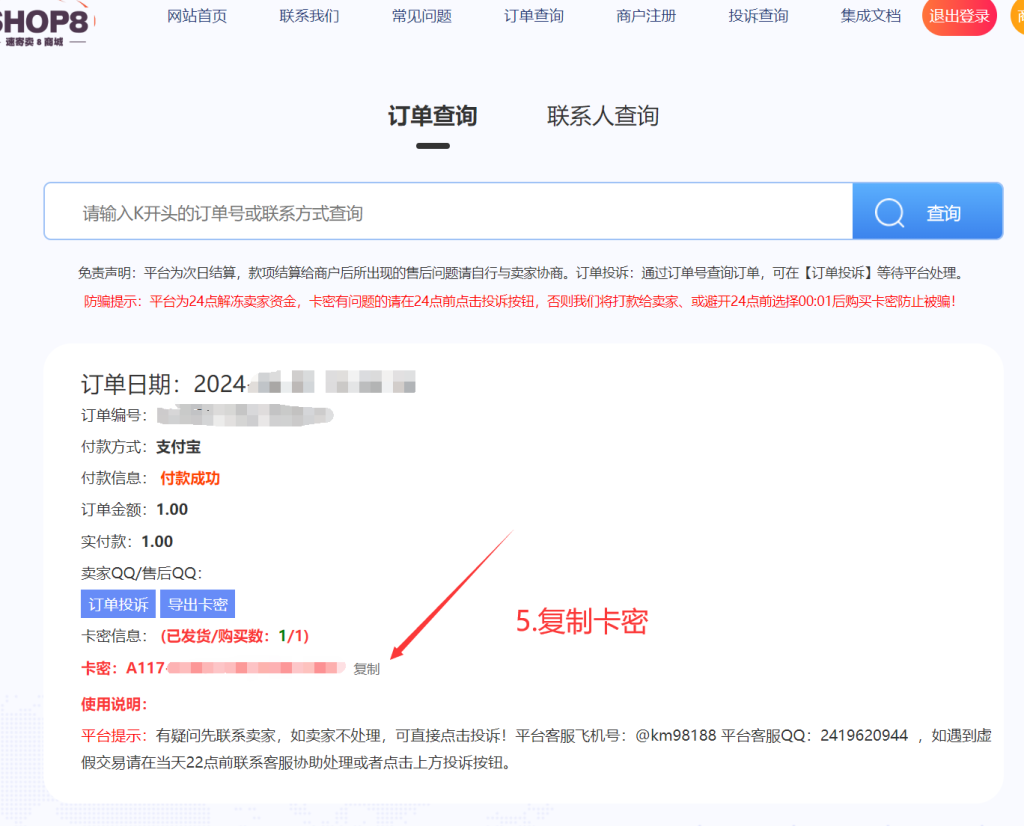Viewport: 1024px width, 826px height.
Task: Open 商户注册 page
Action: click(x=647, y=16)
